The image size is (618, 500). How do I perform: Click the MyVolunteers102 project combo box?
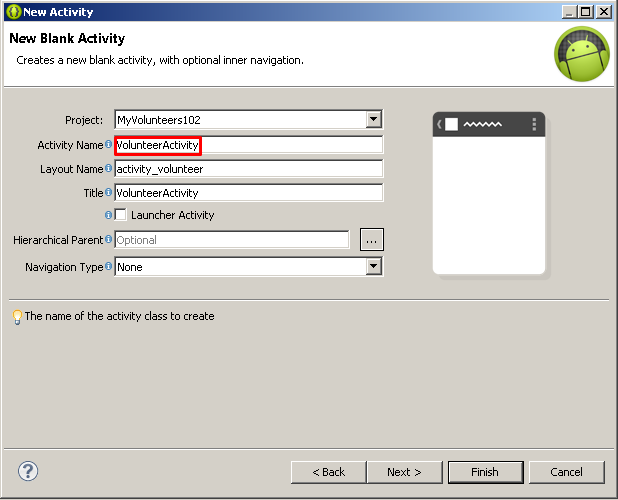[249, 119]
